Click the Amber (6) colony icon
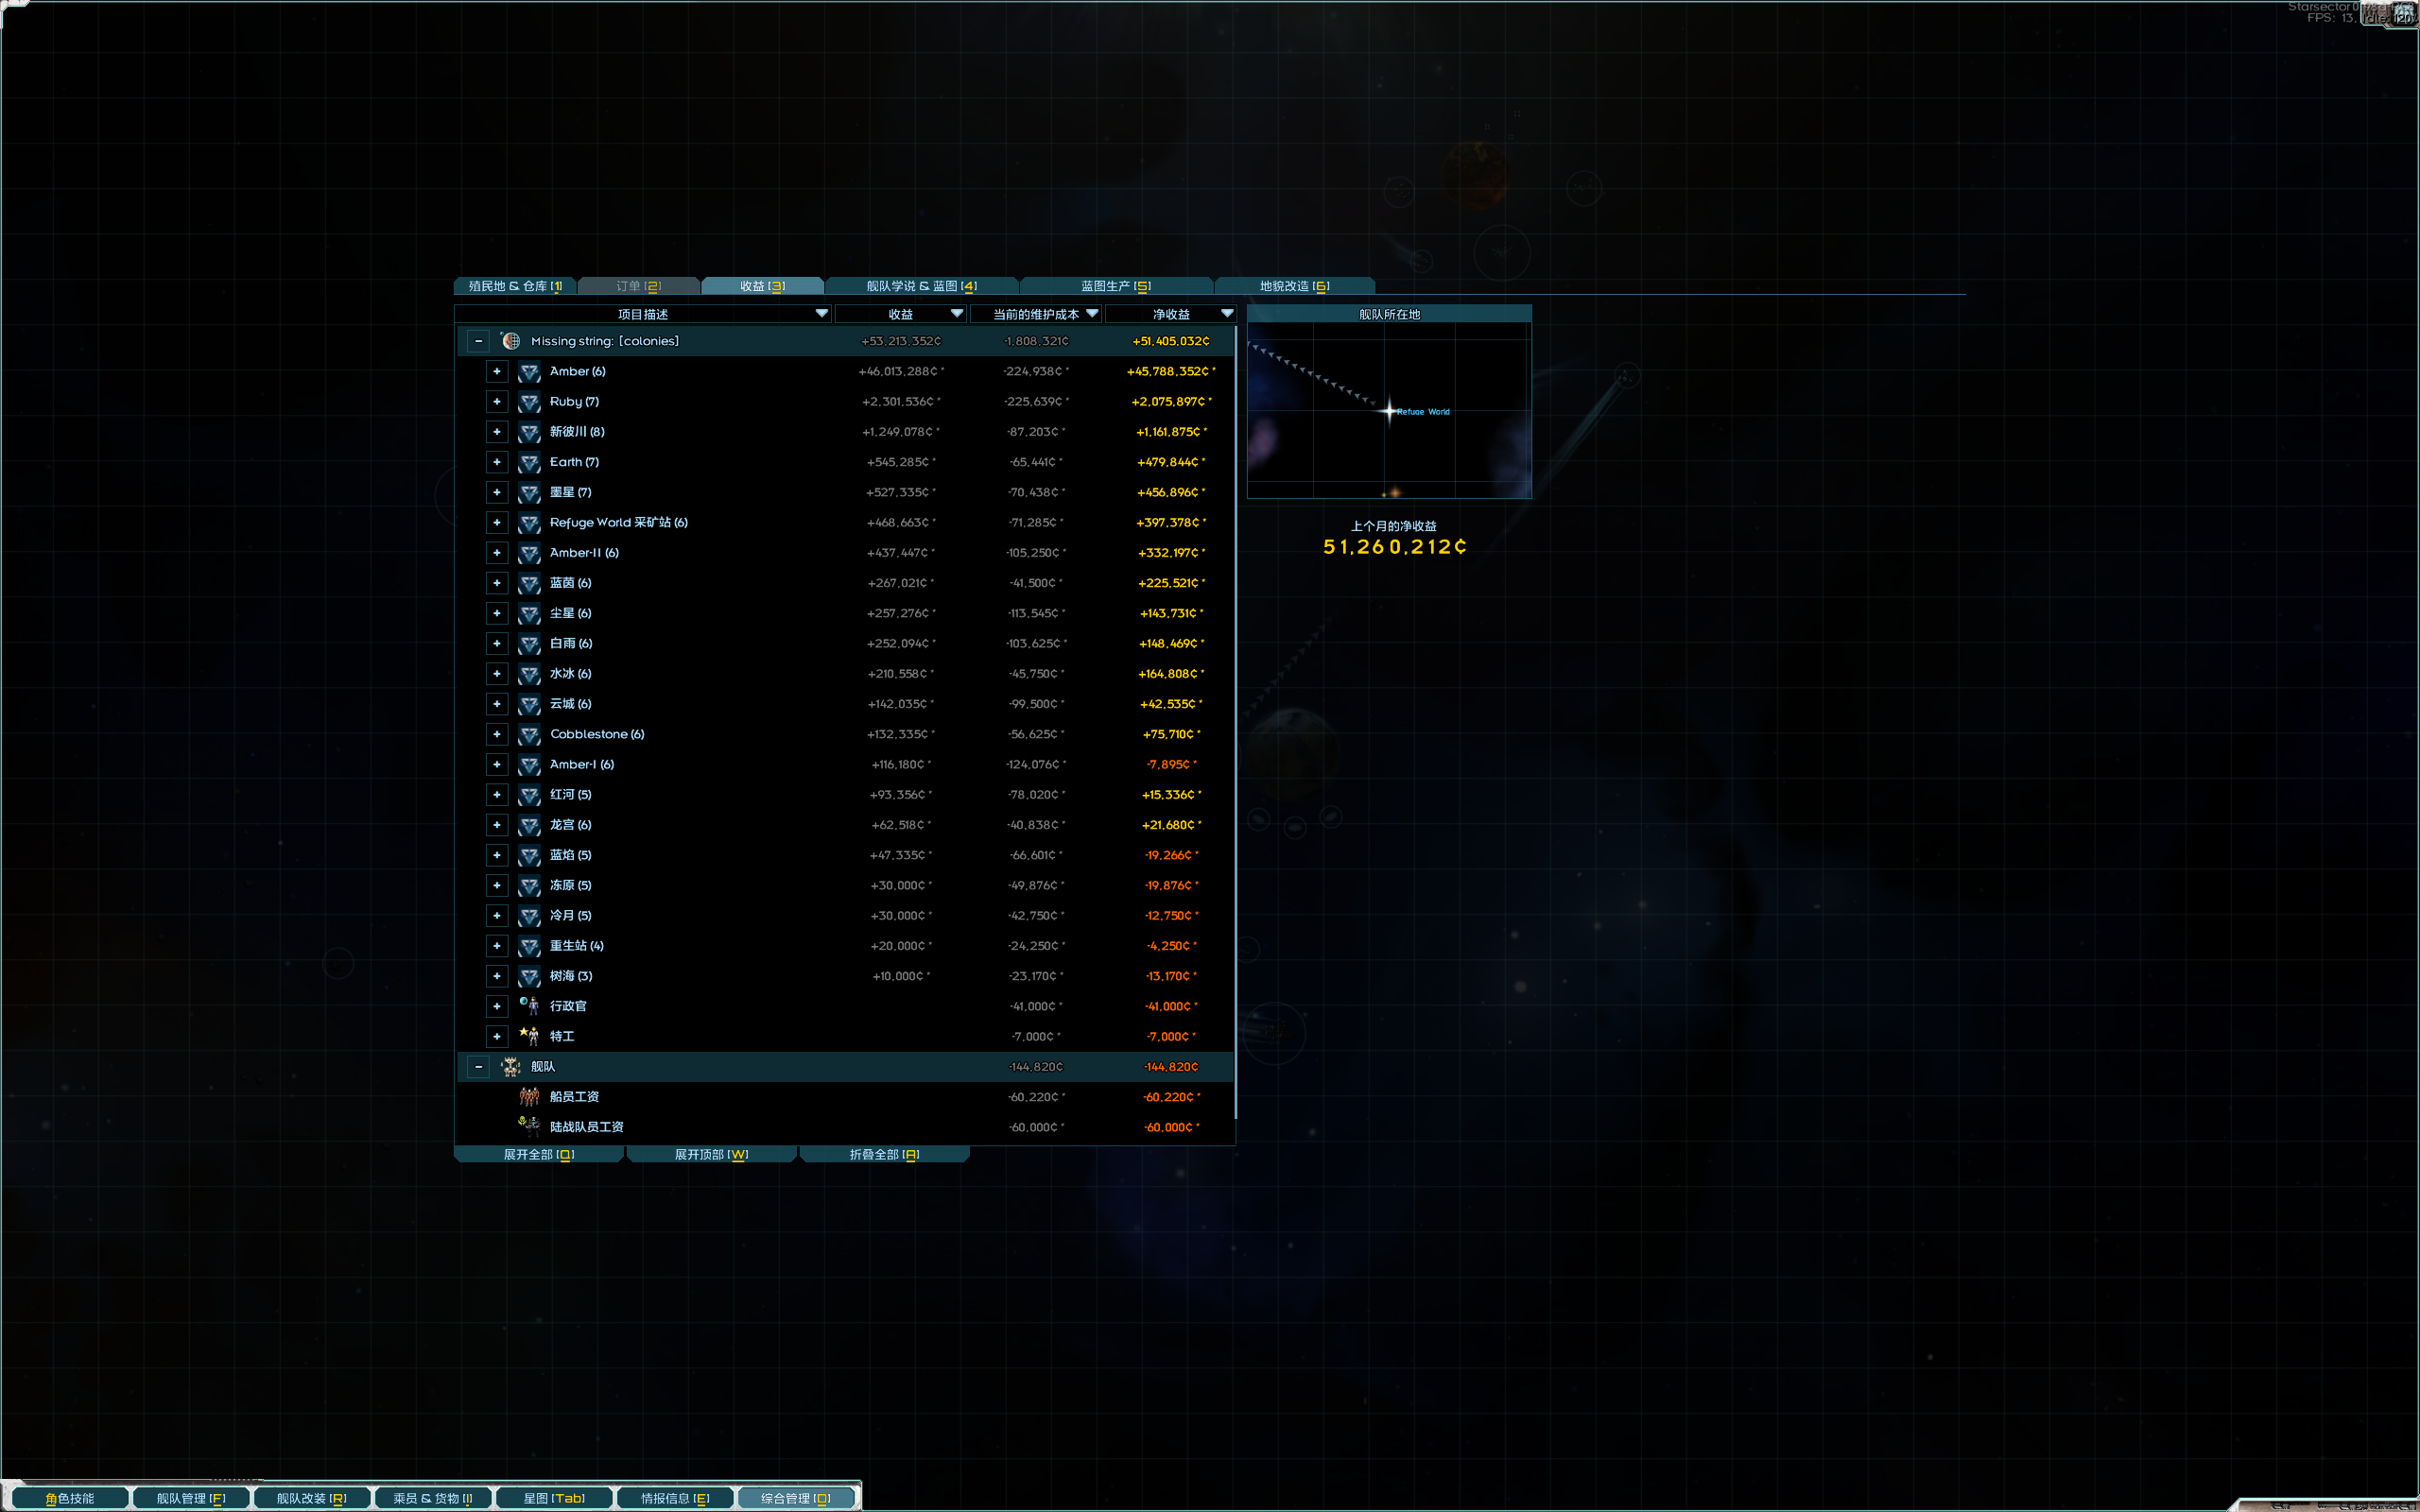2420x1512 pixels. pyautogui.click(x=529, y=372)
